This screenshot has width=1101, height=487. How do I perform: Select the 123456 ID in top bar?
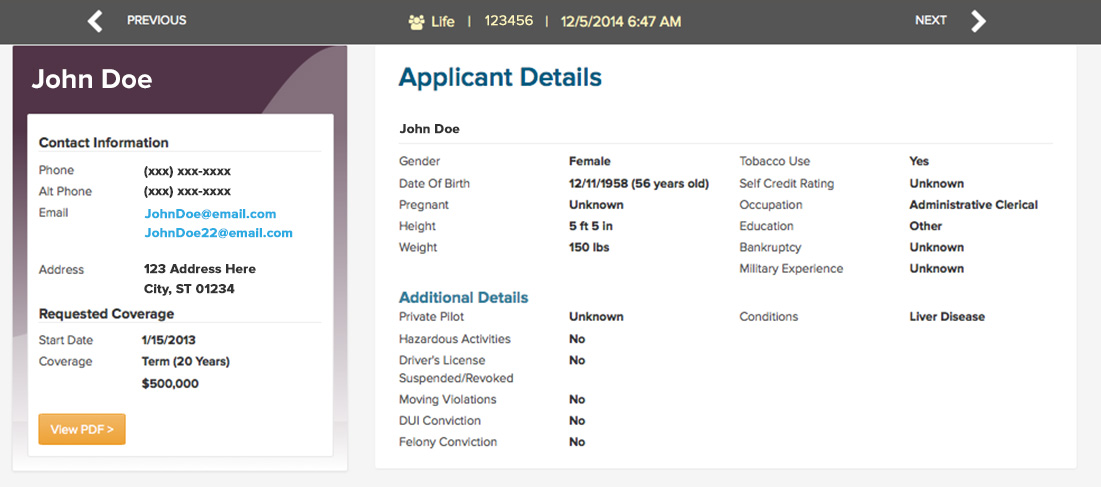508,21
